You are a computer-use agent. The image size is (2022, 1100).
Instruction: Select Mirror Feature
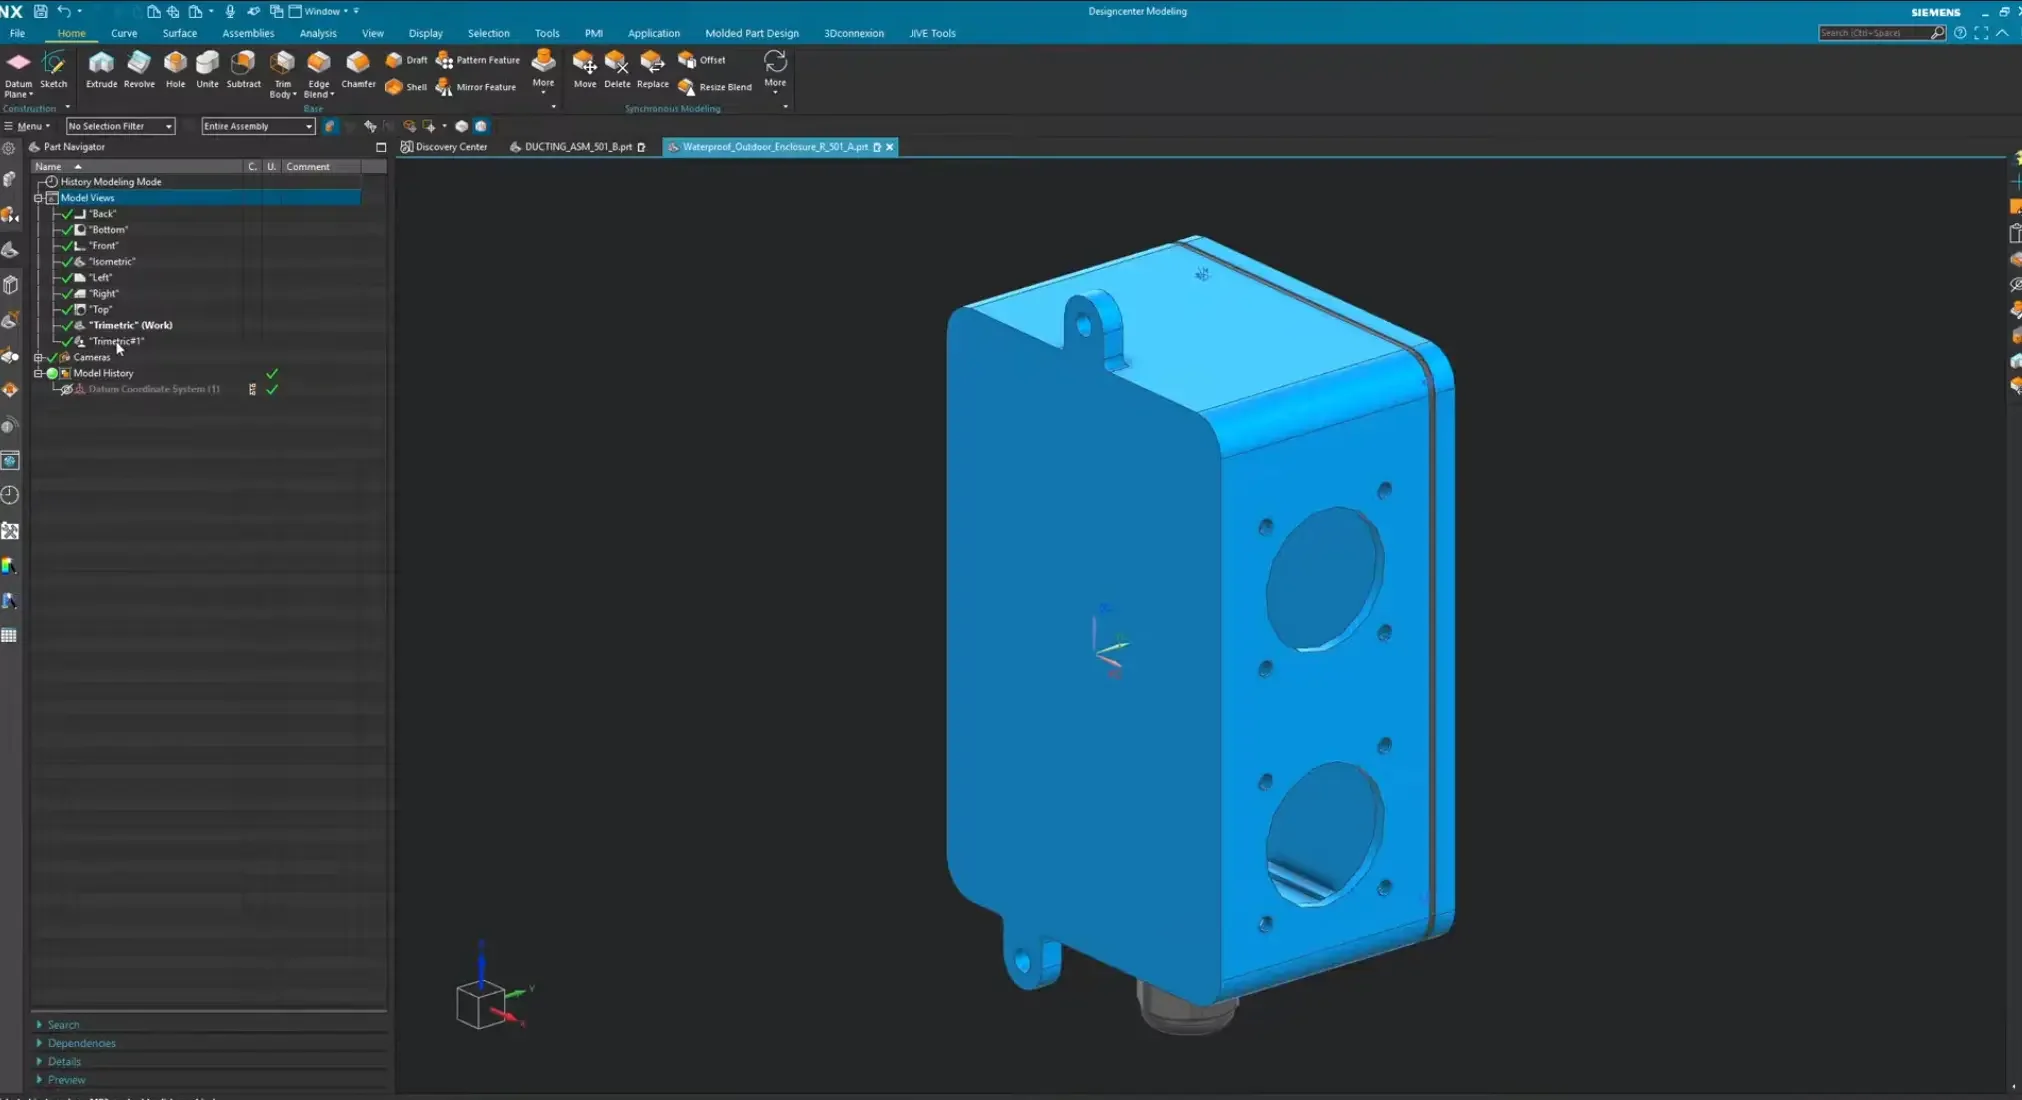(x=476, y=87)
